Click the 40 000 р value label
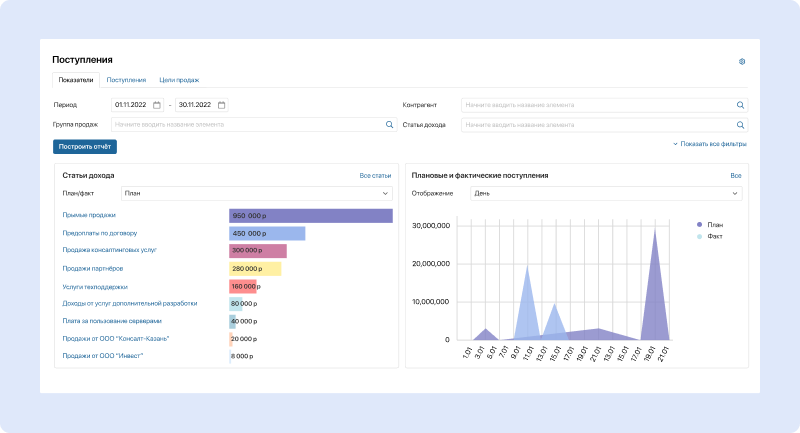 [244, 322]
